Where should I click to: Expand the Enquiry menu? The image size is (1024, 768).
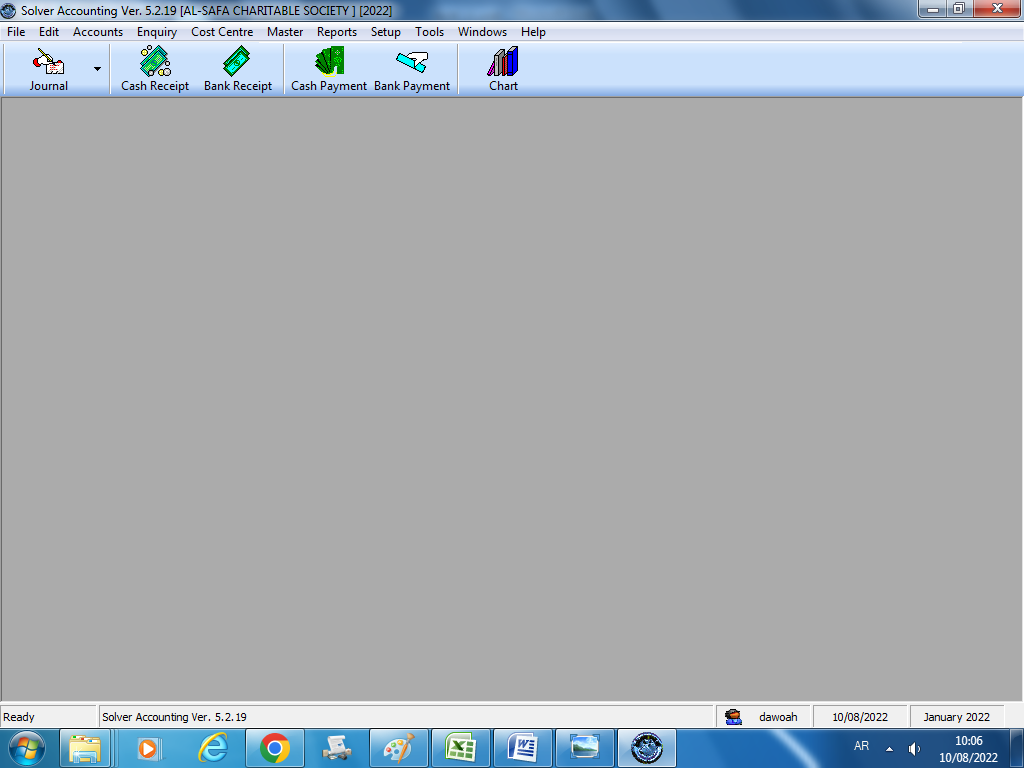click(x=157, y=32)
